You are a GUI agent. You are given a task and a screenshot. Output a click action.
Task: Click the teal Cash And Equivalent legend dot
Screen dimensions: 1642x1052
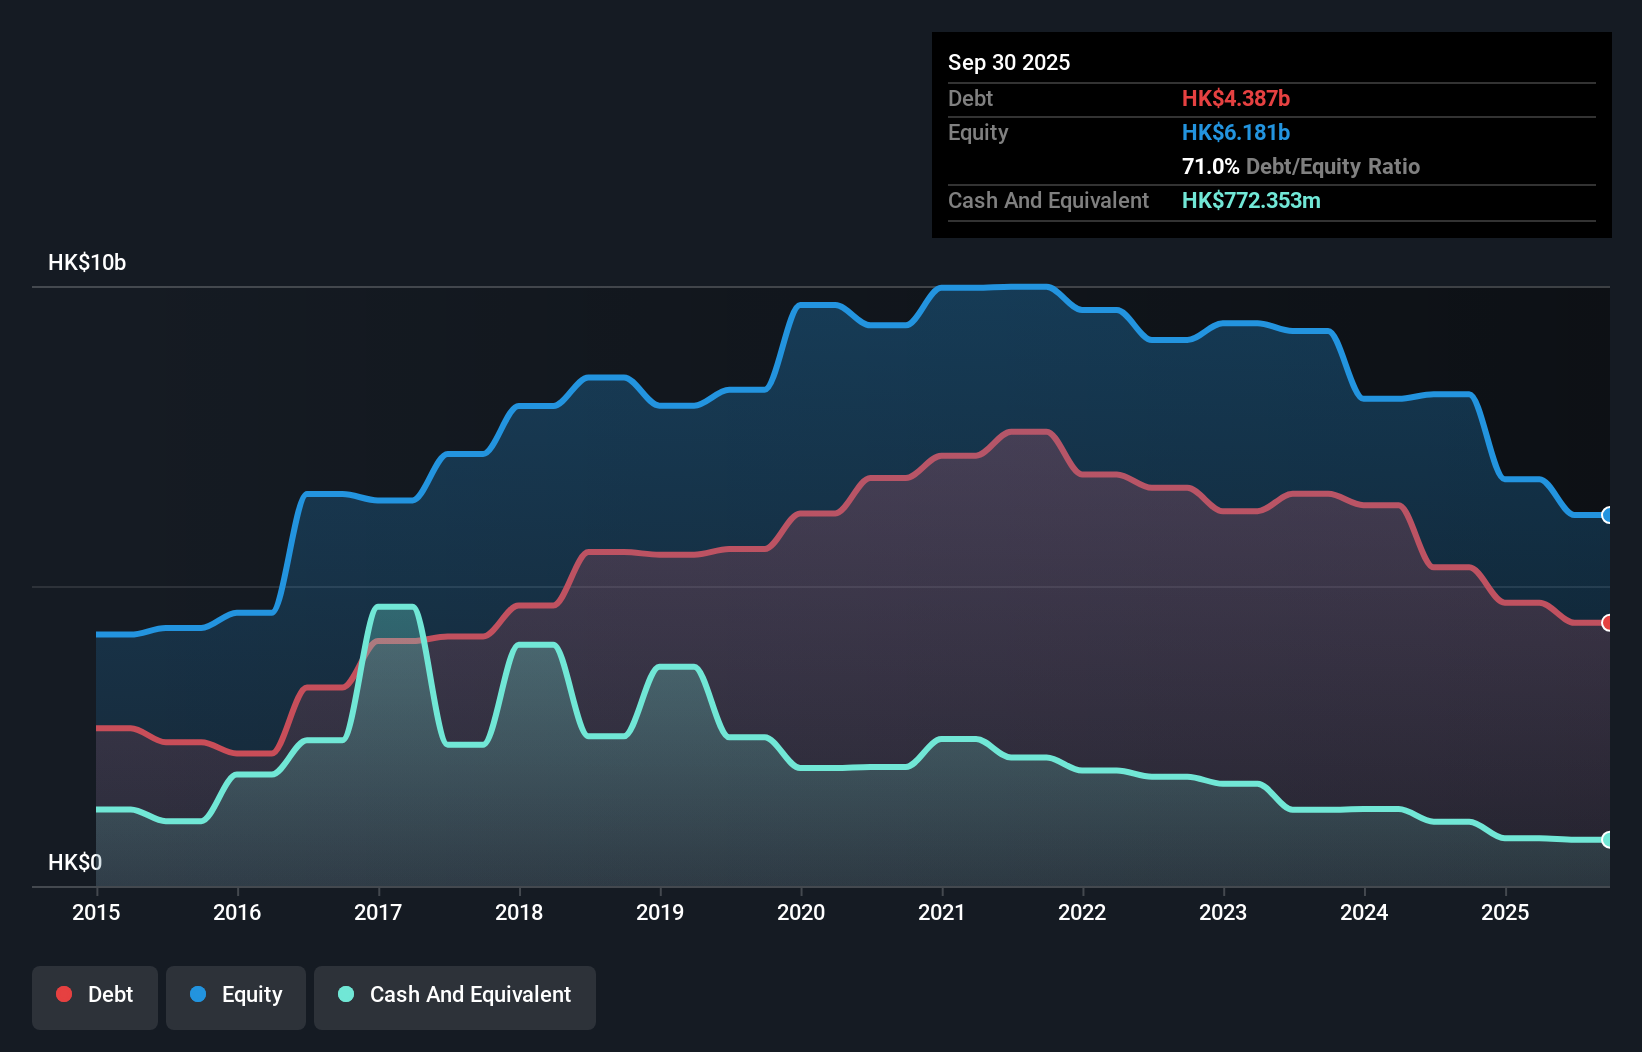[x=345, y=995]
